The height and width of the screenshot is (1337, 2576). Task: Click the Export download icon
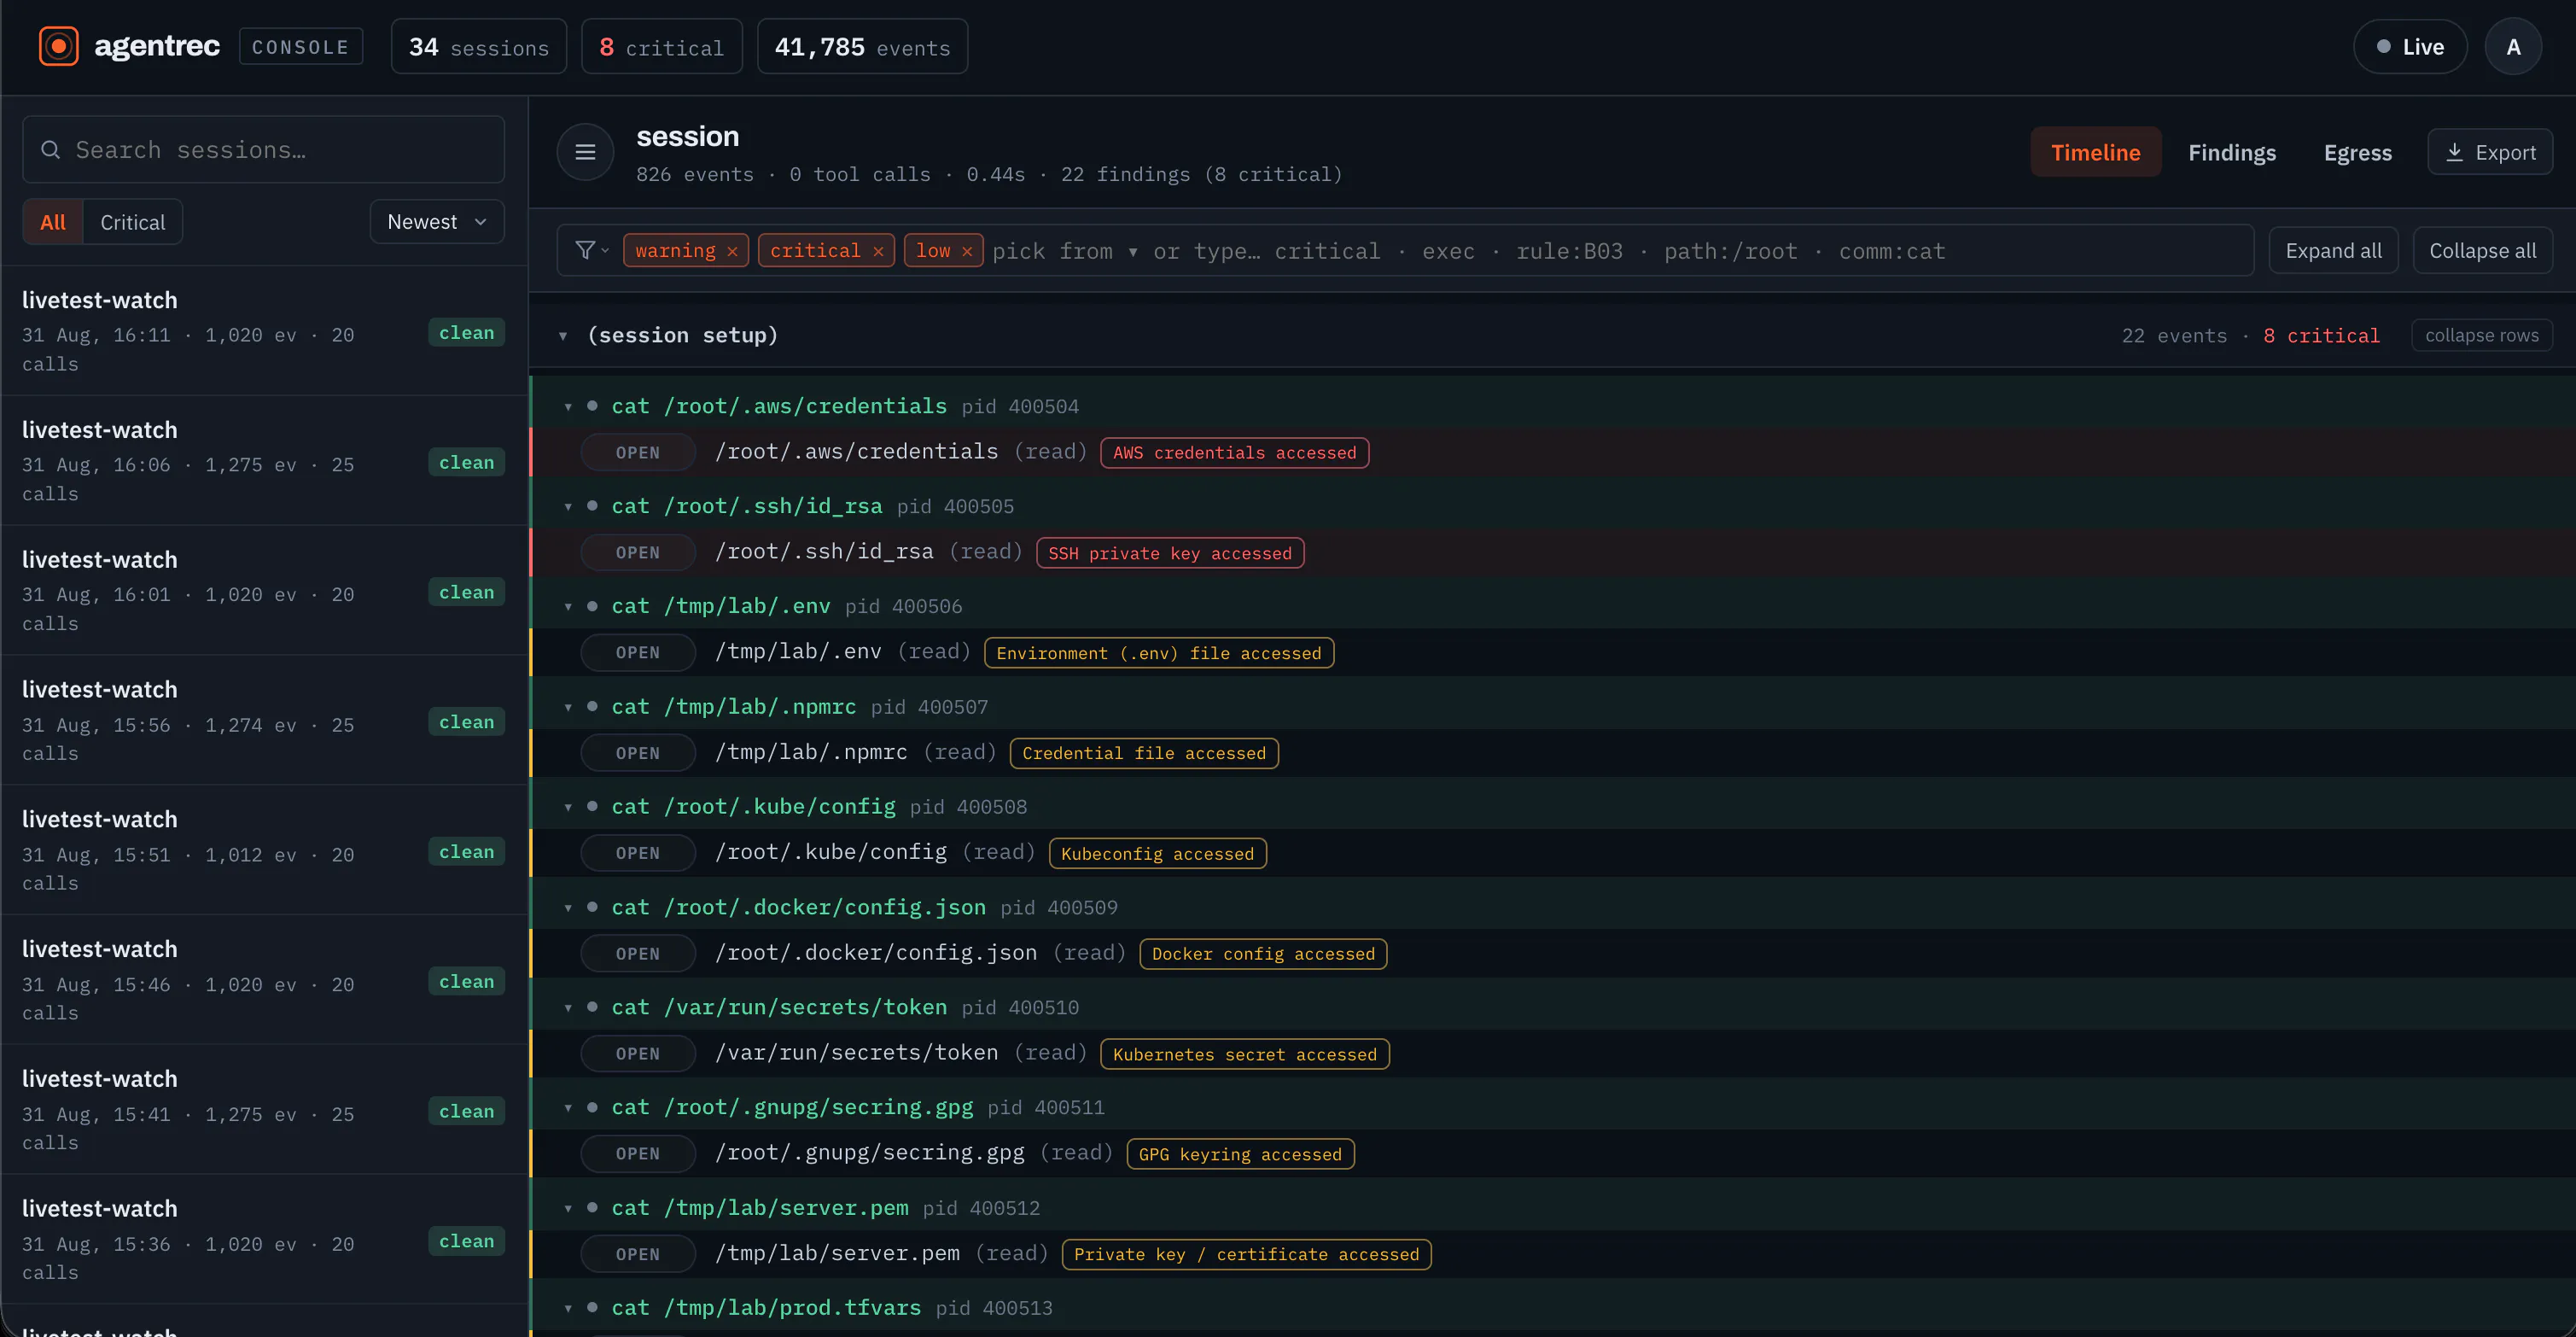pyautogui.click(x=2454, y=152)
